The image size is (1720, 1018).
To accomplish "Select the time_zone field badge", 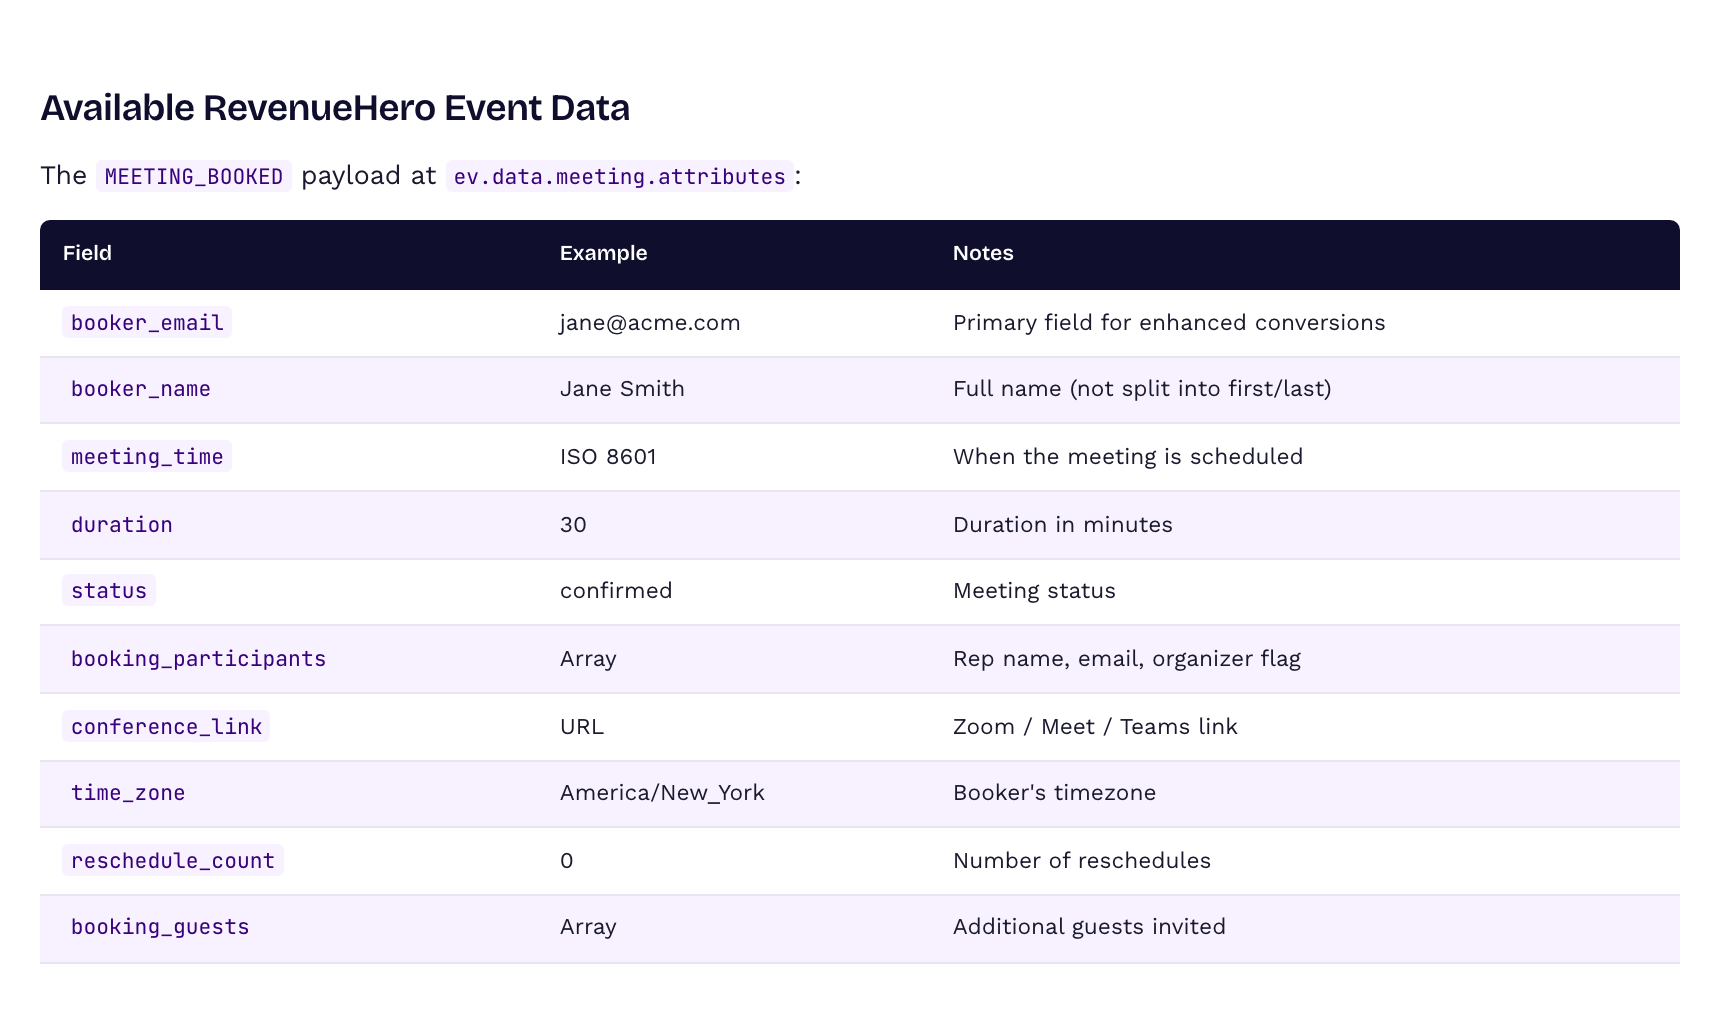I will point(127,793).
